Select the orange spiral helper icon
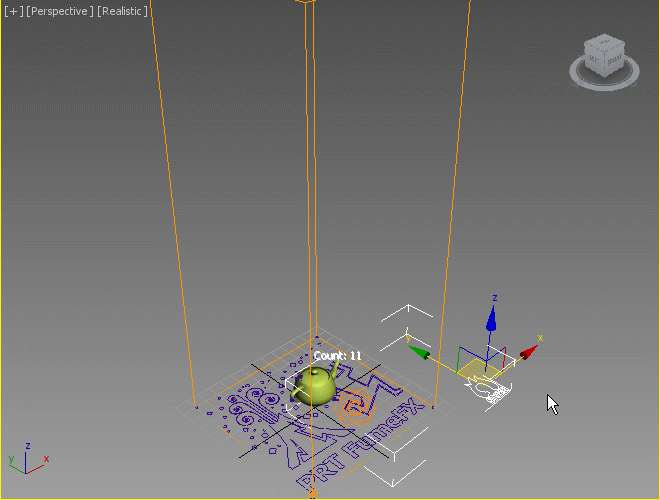 354,406
